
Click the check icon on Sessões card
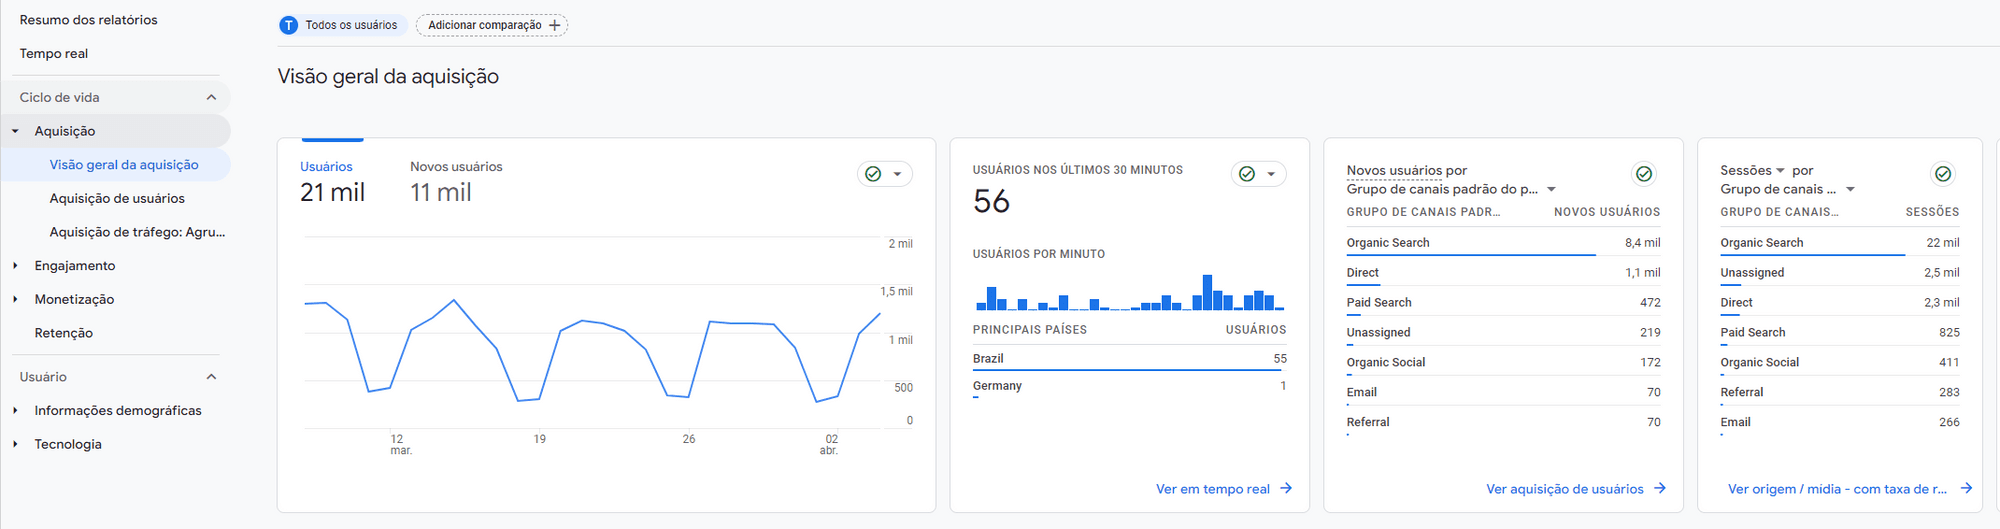point(1942,174)
